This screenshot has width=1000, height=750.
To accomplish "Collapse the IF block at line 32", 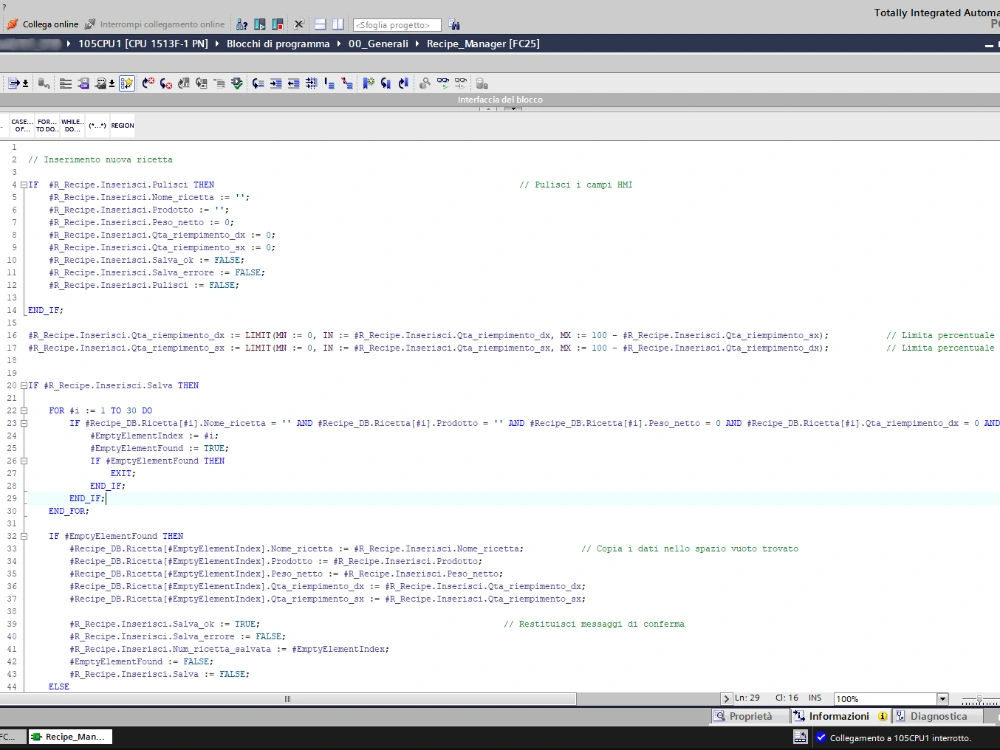I will coord(24,536).
